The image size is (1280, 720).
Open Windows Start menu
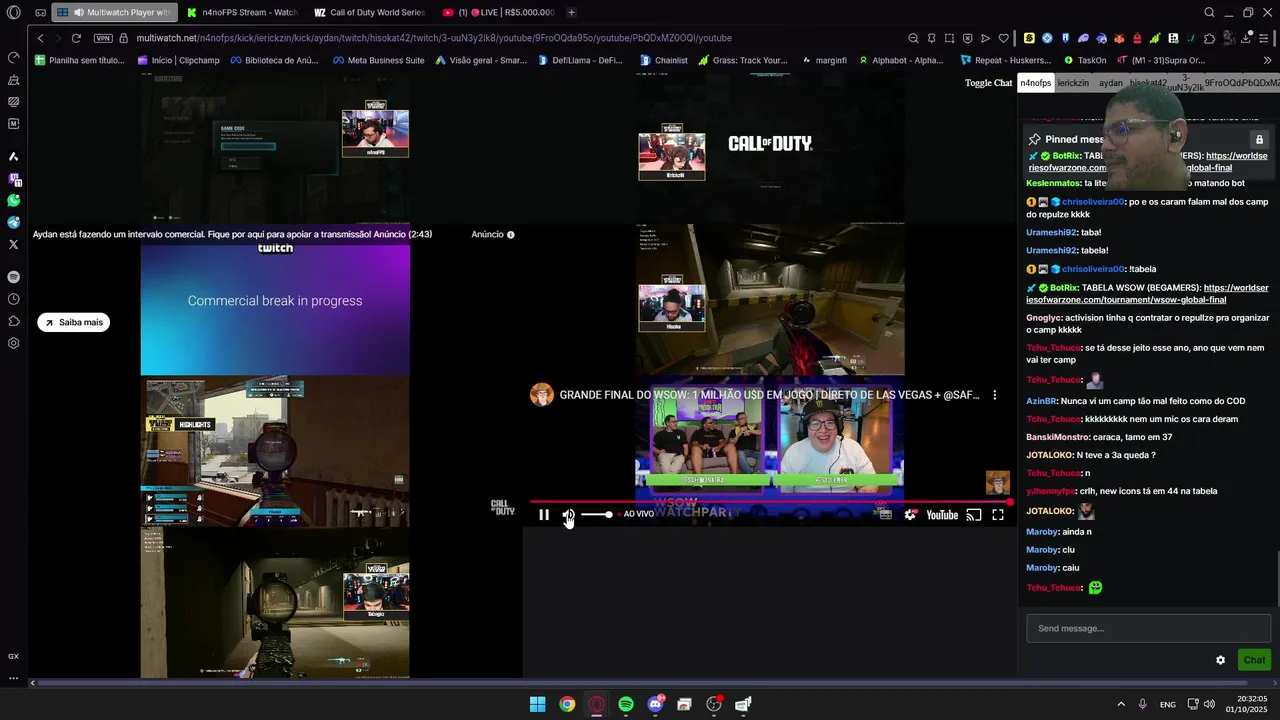point(537,704)
